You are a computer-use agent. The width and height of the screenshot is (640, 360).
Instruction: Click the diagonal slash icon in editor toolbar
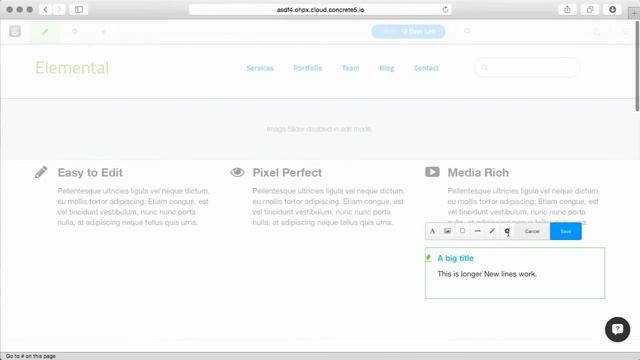492,231
